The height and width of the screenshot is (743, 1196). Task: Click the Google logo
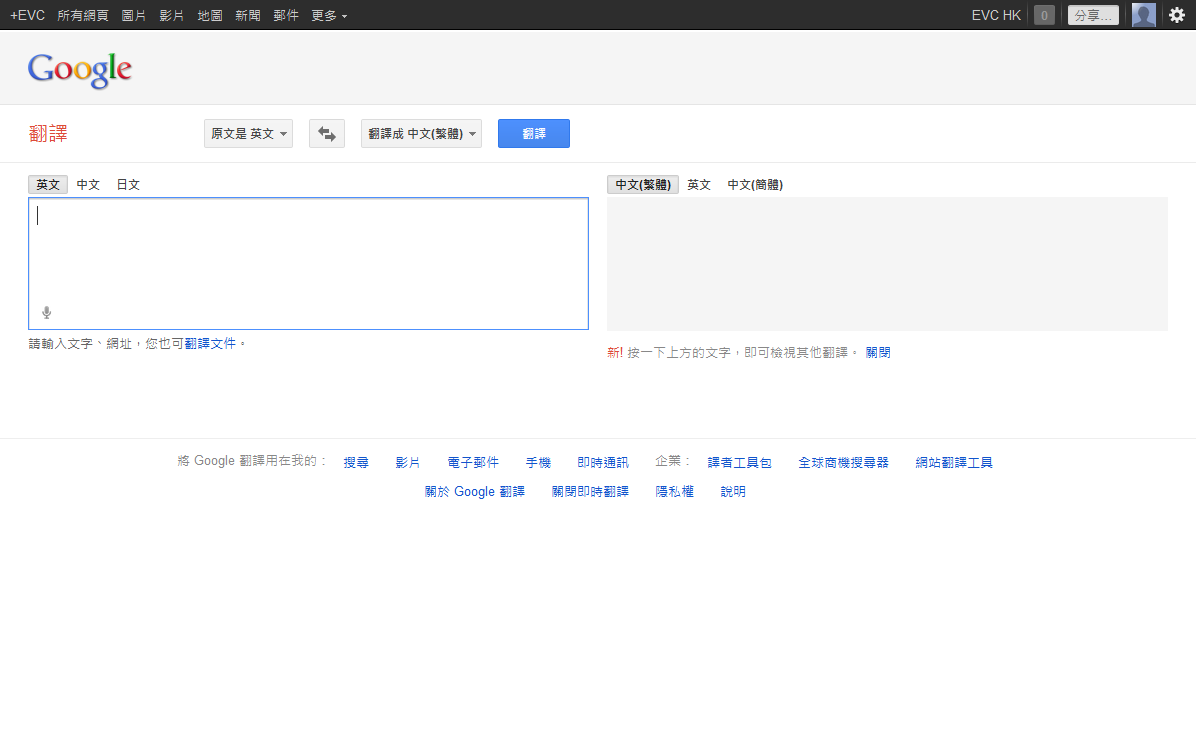79,70
